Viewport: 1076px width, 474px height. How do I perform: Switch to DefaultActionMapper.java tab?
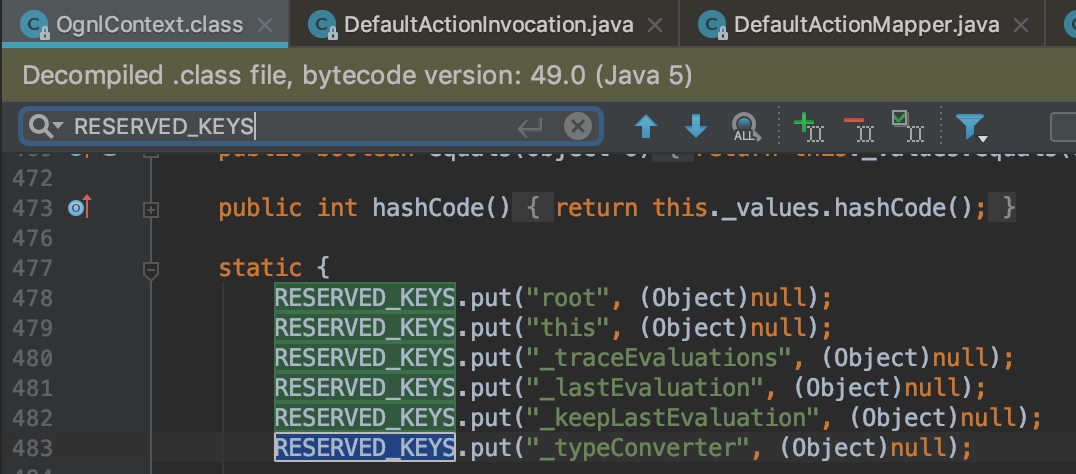[x=862, y=25]
